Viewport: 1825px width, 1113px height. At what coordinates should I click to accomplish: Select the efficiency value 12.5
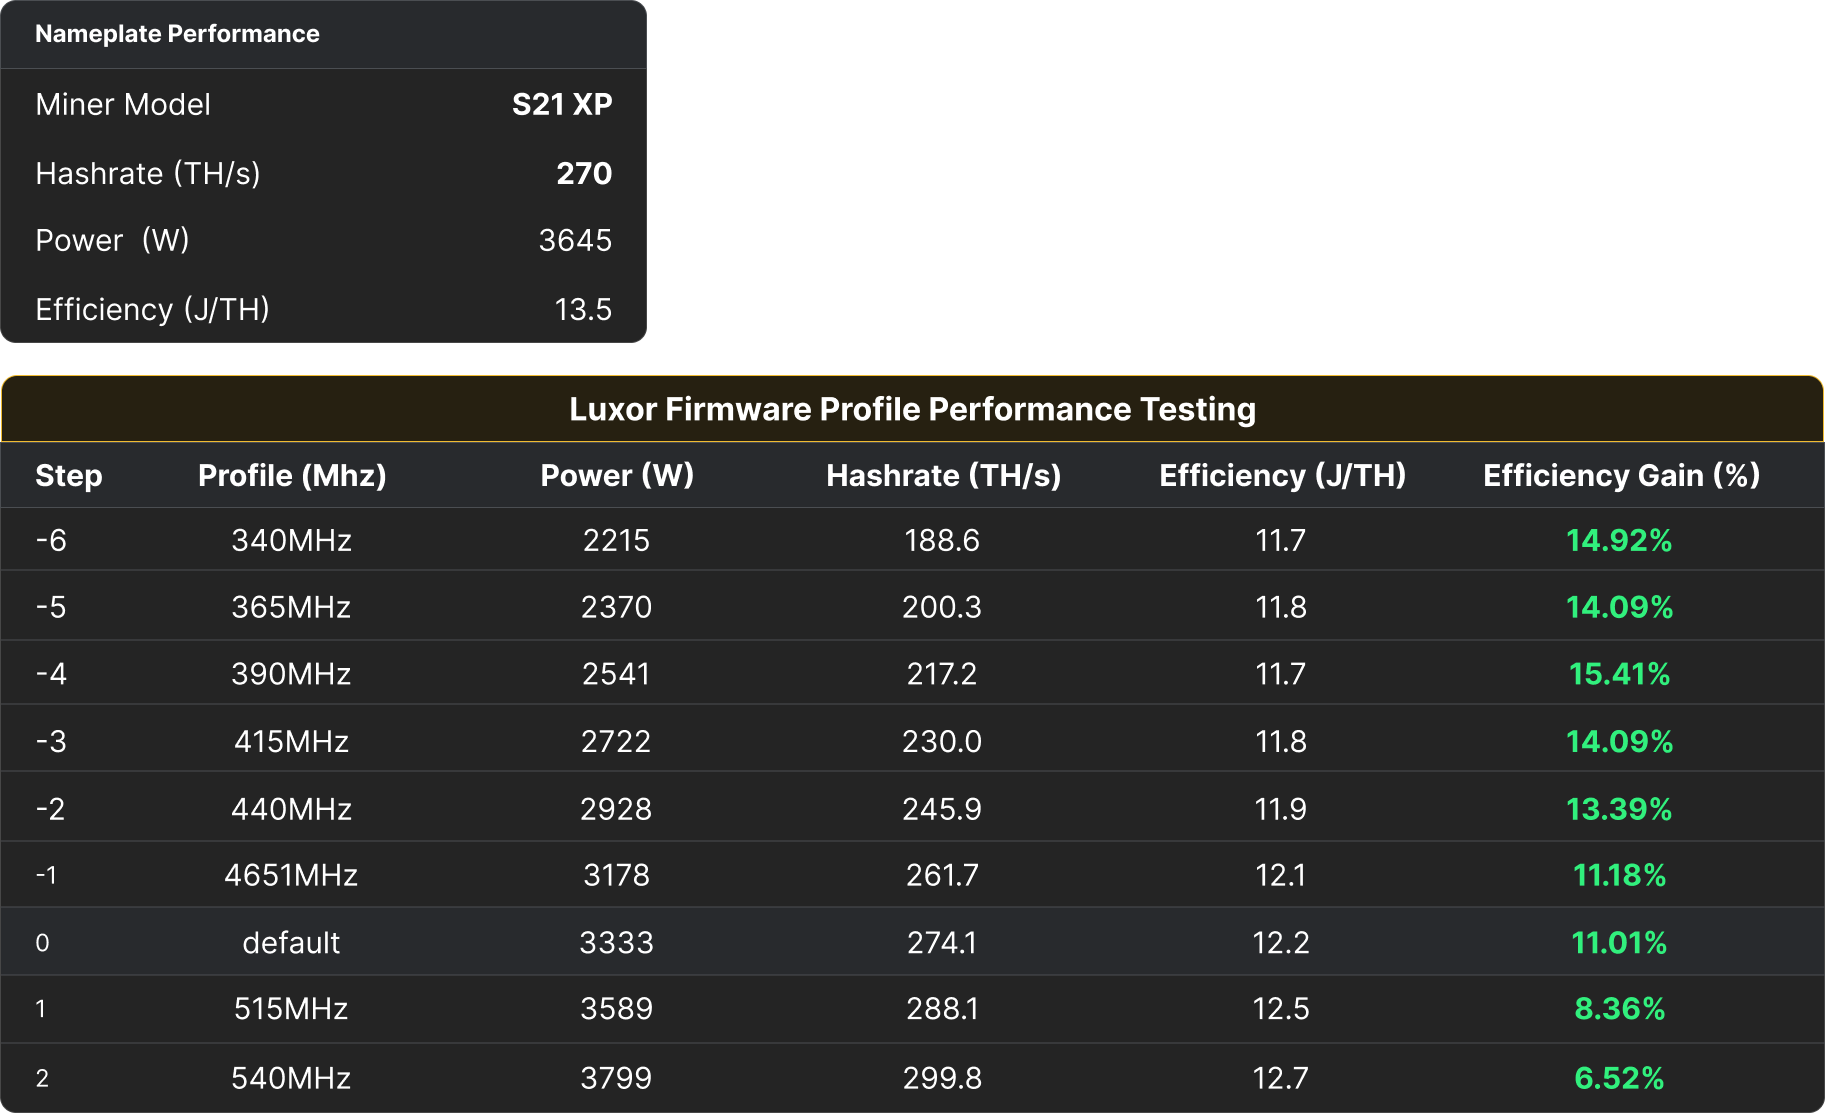[x=1281, y=1008]
